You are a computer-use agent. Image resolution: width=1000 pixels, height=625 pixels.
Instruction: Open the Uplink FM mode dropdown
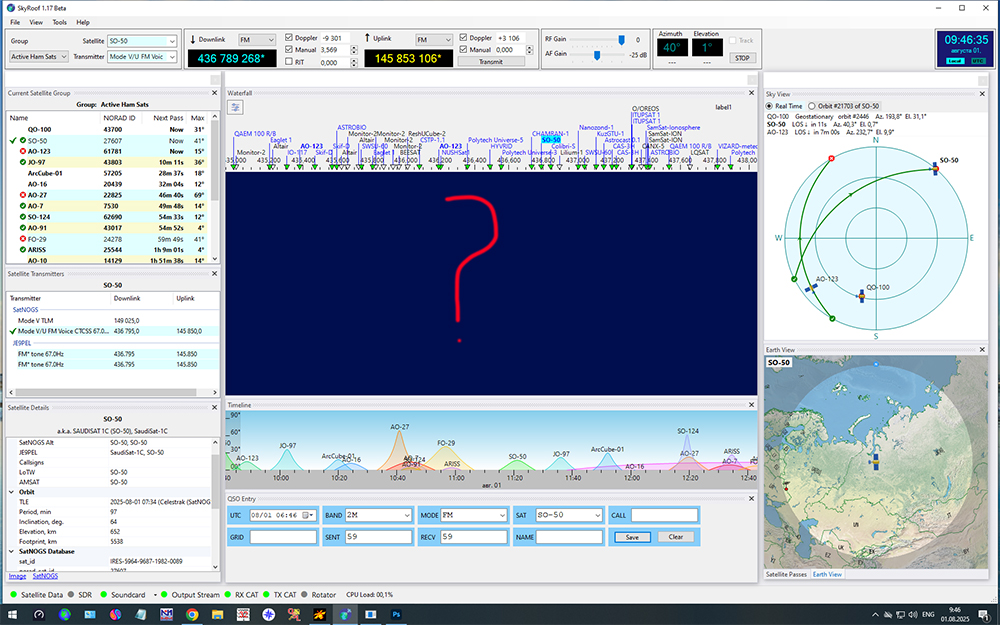tap(434, 40)
